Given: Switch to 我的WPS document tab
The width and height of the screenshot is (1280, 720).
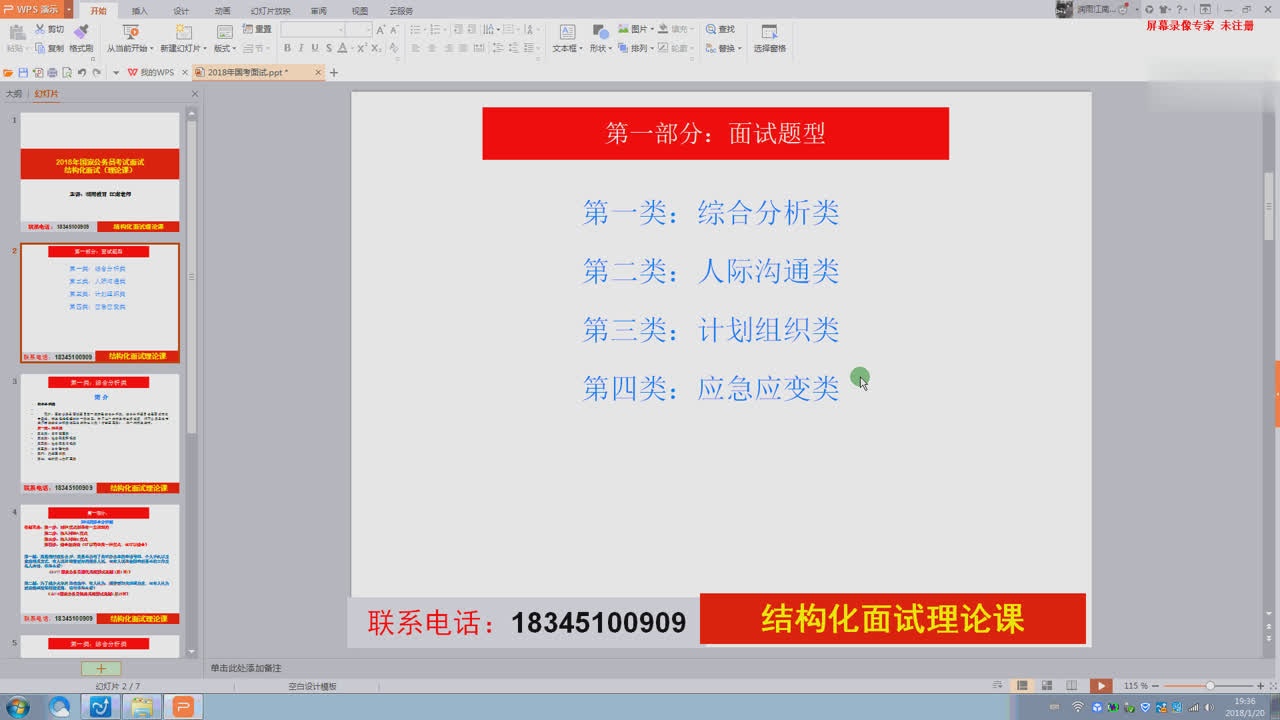Looking at the screenshot, I should [150, 72].
